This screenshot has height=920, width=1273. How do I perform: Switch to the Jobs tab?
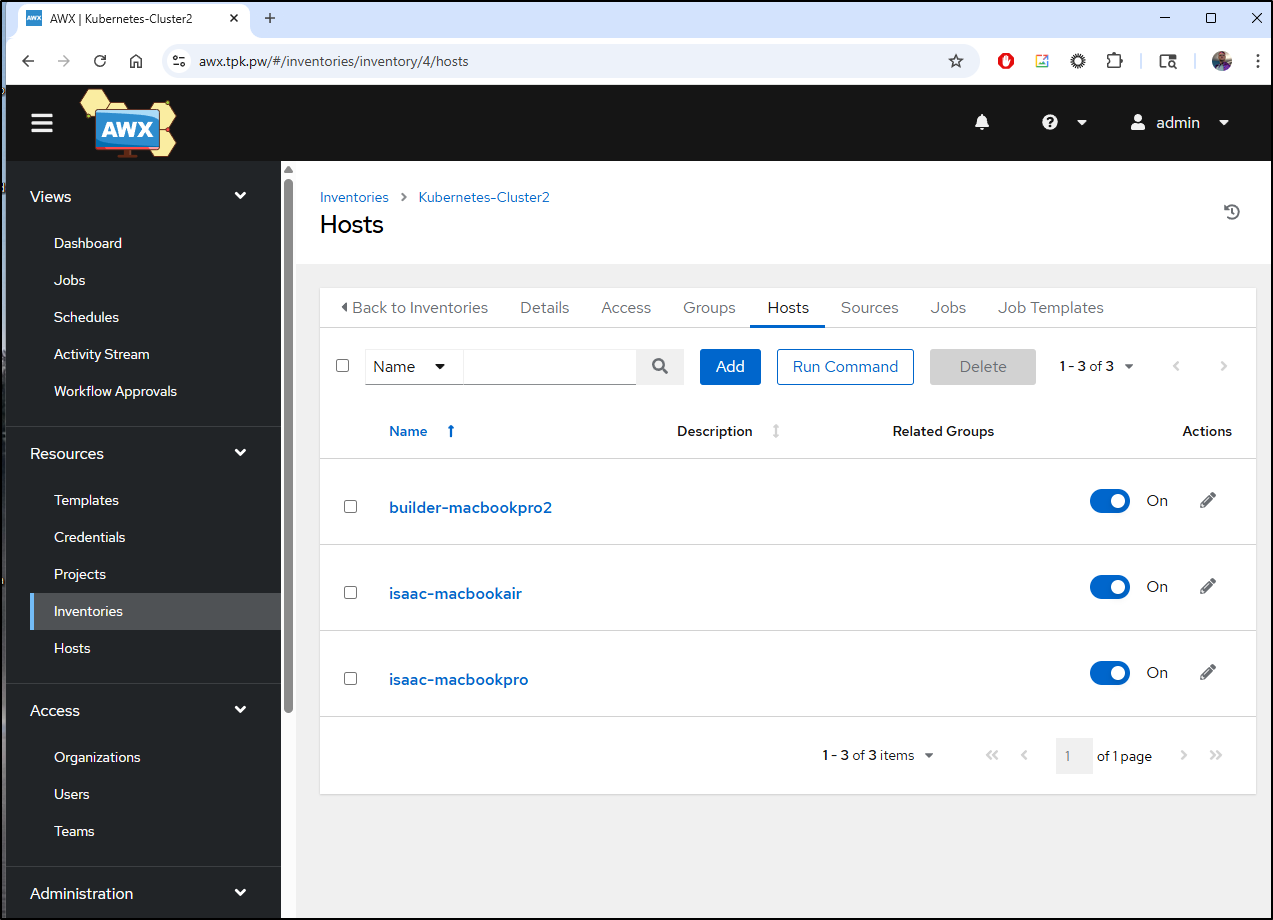pyautogui.click(x=948, y=308)
